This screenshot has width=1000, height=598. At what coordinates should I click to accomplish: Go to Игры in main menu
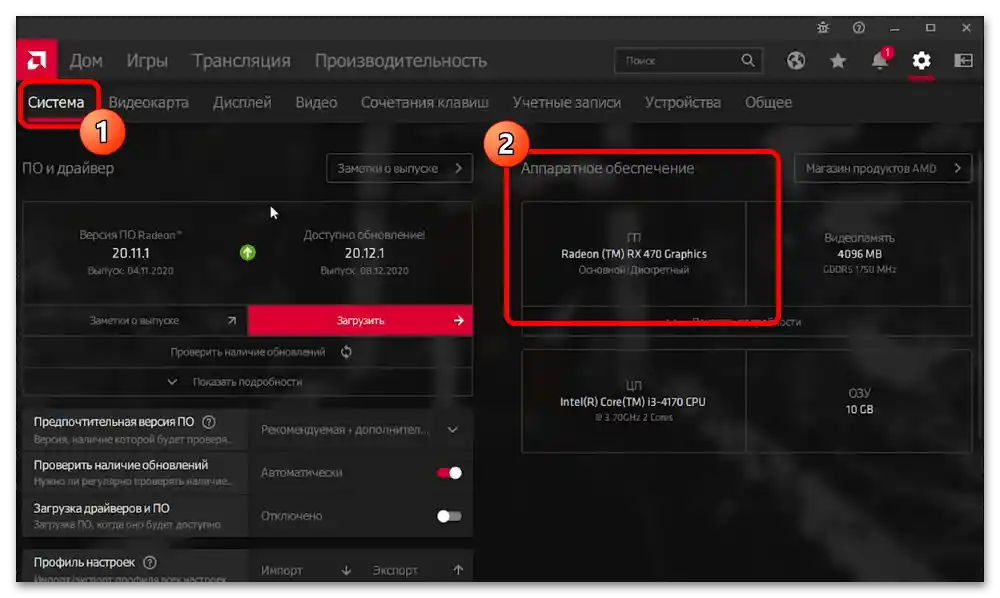[x=147, y=61]
